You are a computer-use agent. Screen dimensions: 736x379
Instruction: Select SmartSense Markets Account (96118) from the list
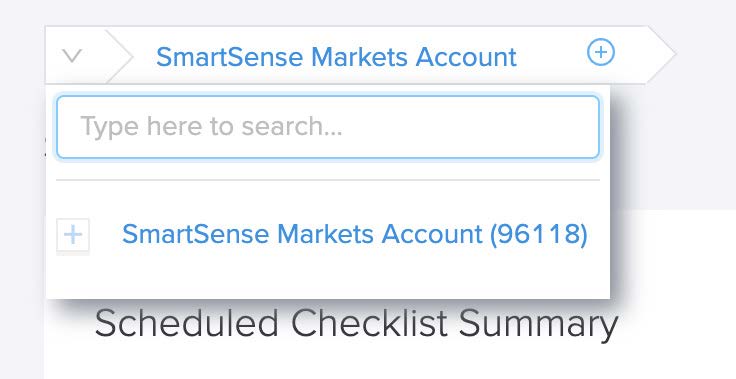pos(354,234)
